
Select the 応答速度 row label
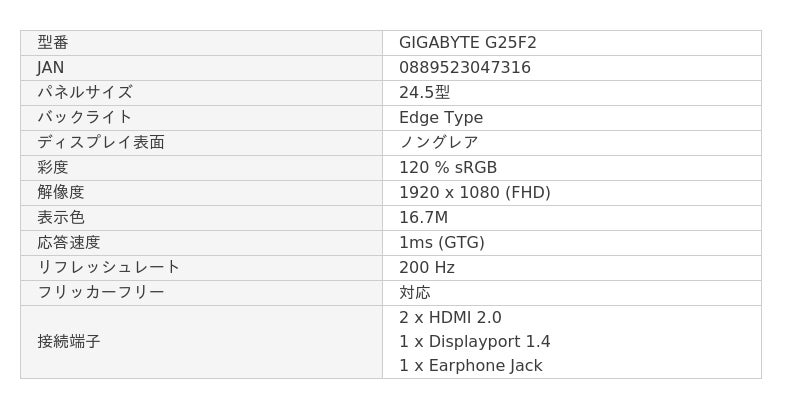click(x=69, y=243)
